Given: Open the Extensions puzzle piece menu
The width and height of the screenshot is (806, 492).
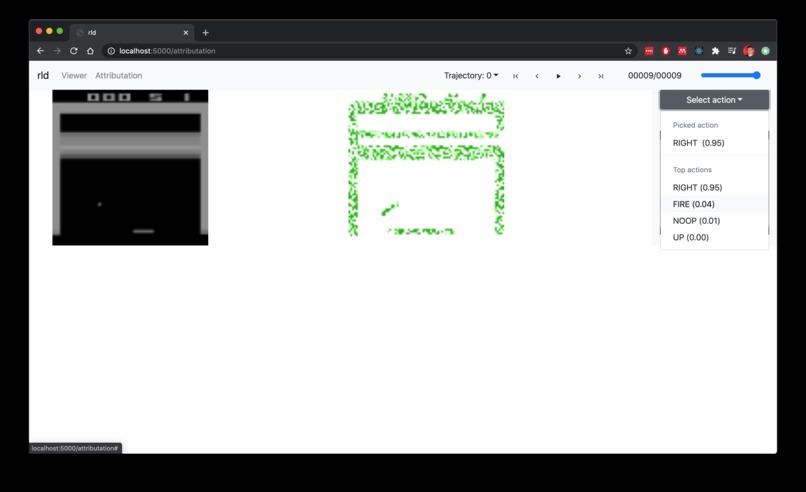Looking at the screenshot, I should [715, 51].
